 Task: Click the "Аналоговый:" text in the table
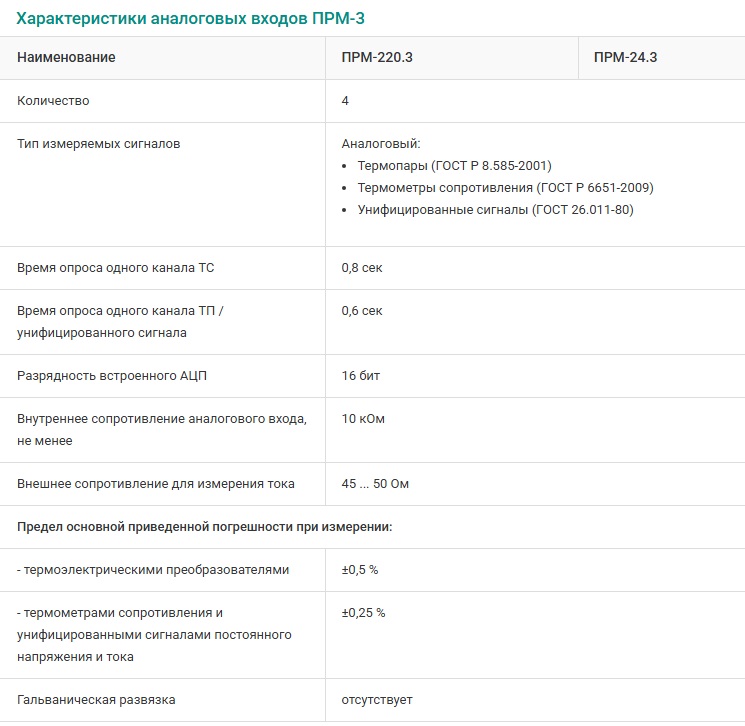(381, 144)
